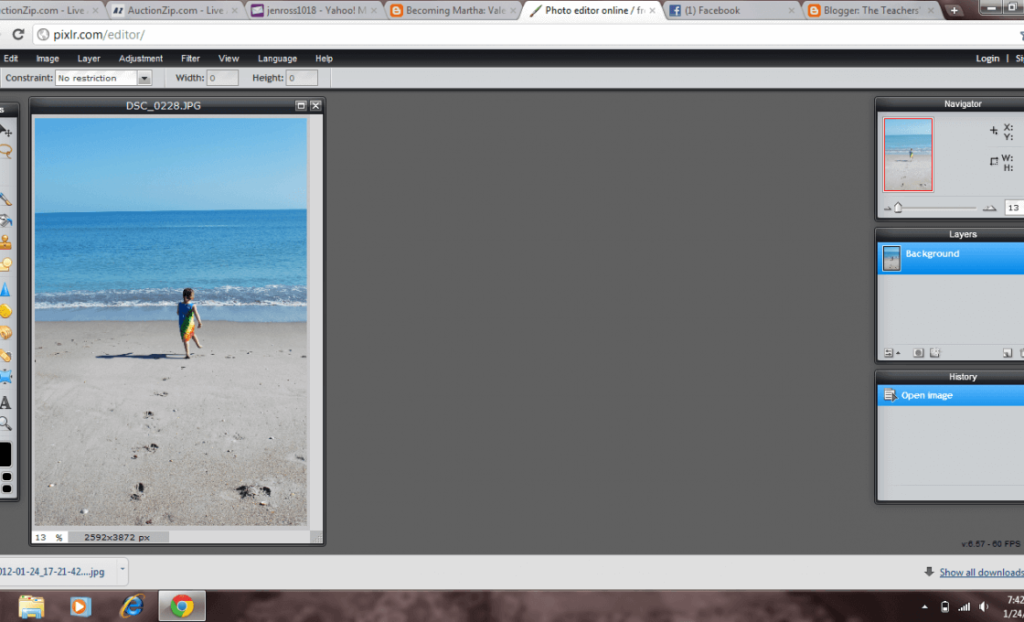
Task: Open the Constraint dropdown
Action: tap(145, 78)
